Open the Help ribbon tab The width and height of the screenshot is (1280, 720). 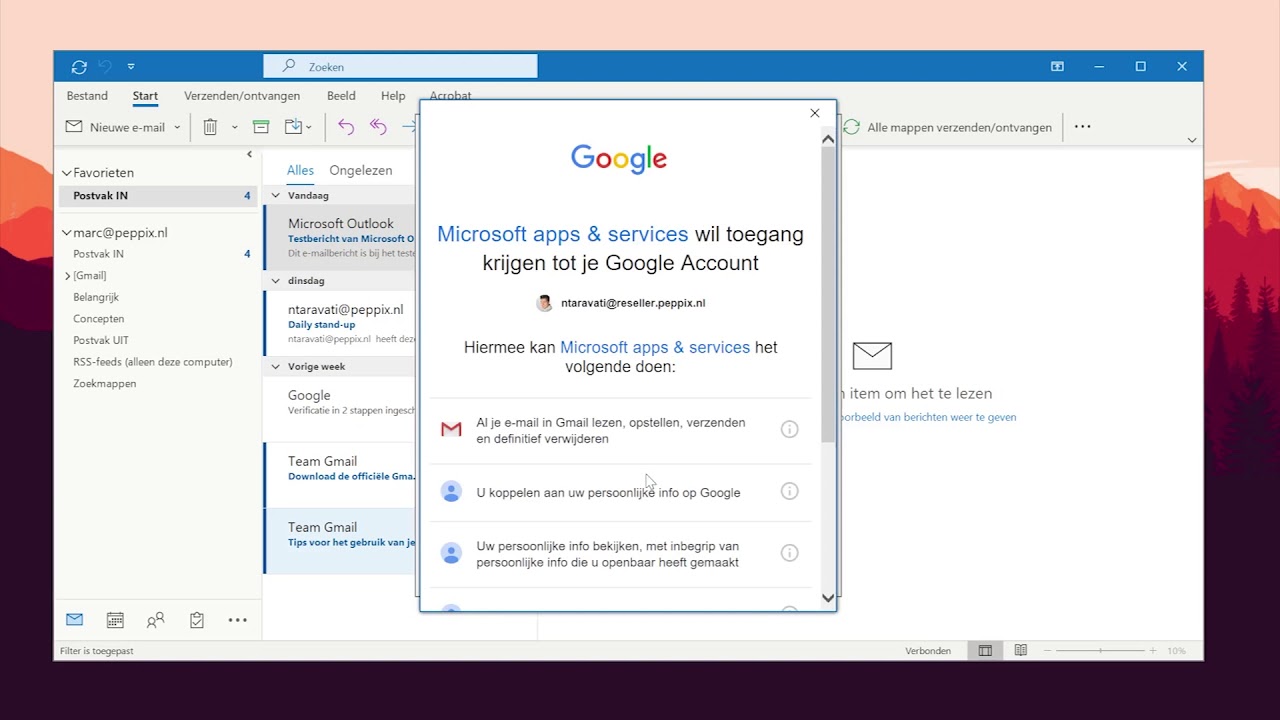pos(393,96)
